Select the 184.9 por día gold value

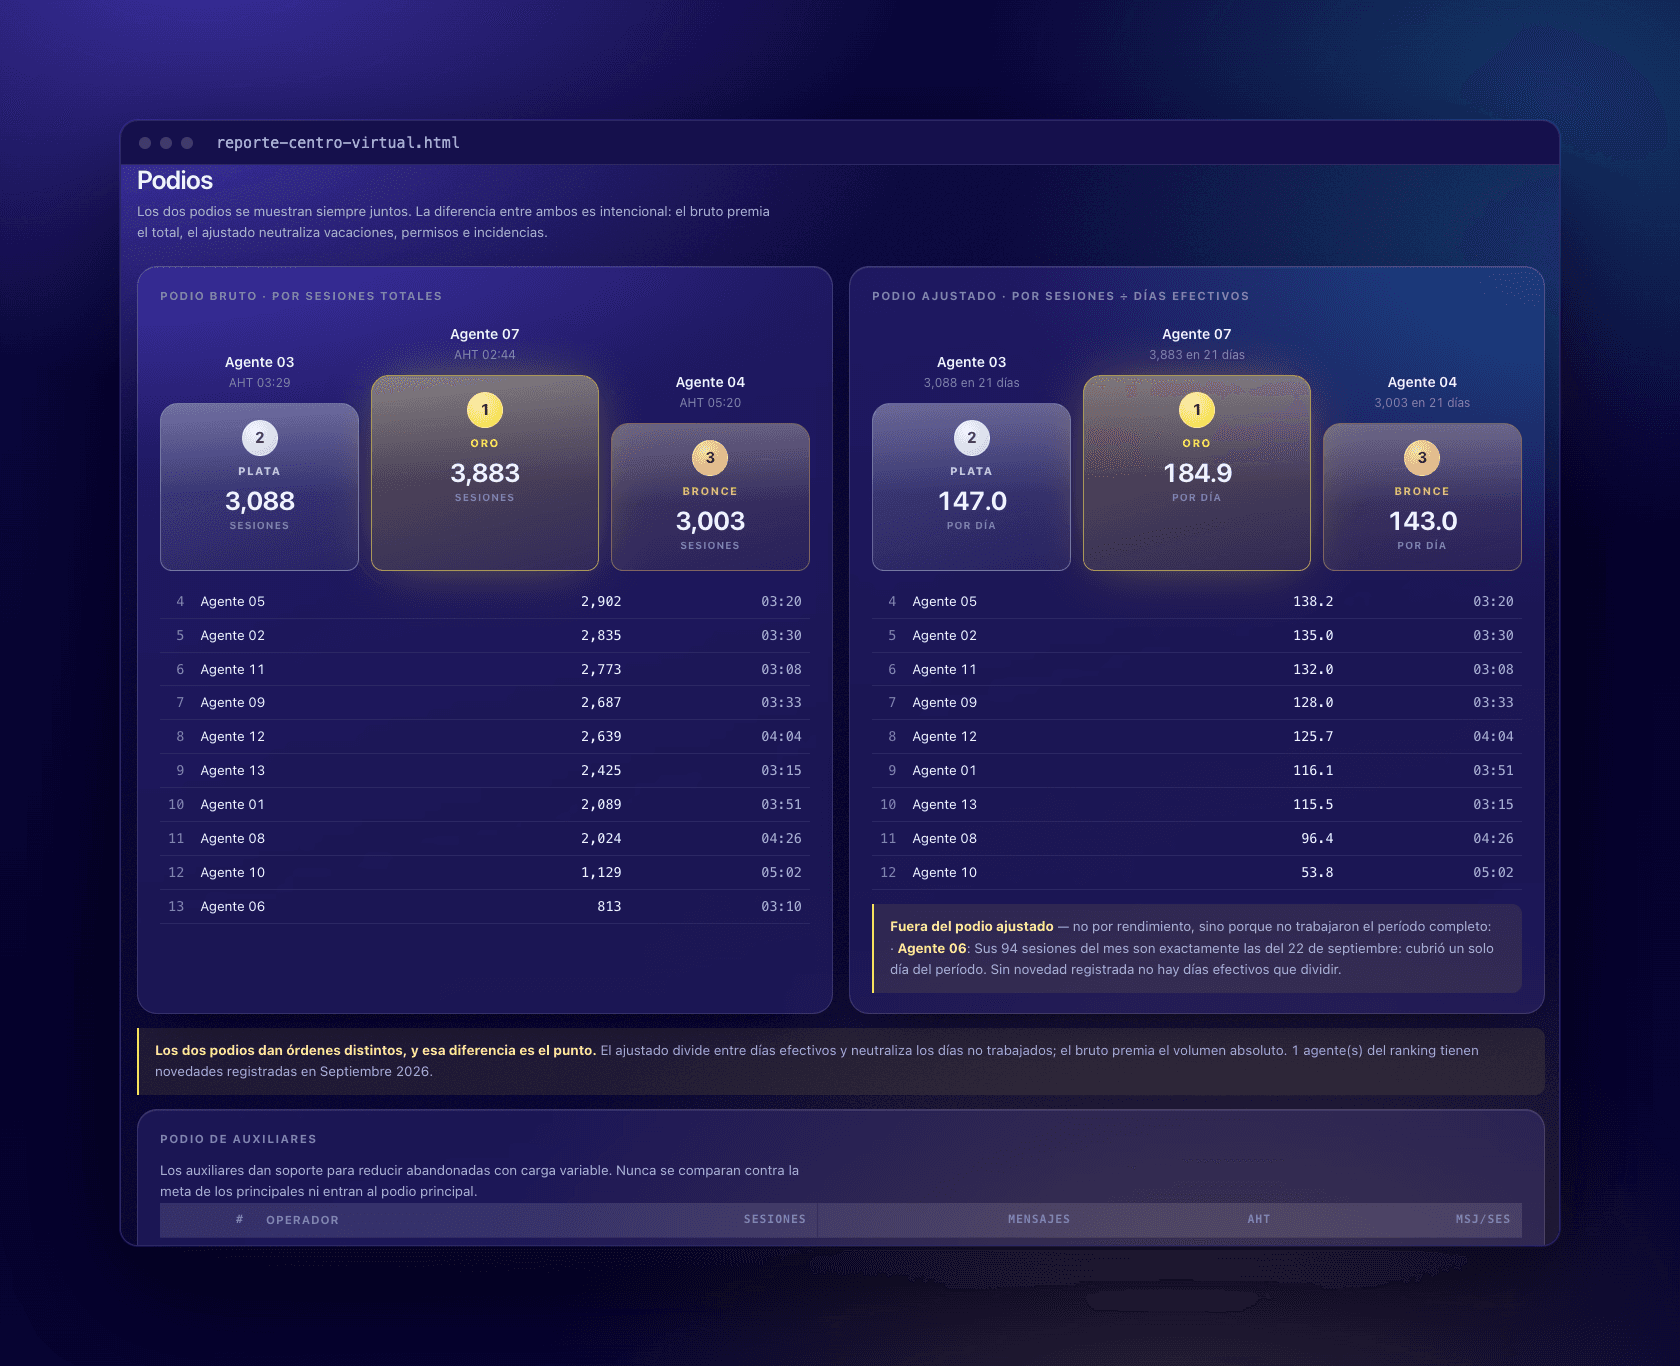click(x=1197, y=473)
